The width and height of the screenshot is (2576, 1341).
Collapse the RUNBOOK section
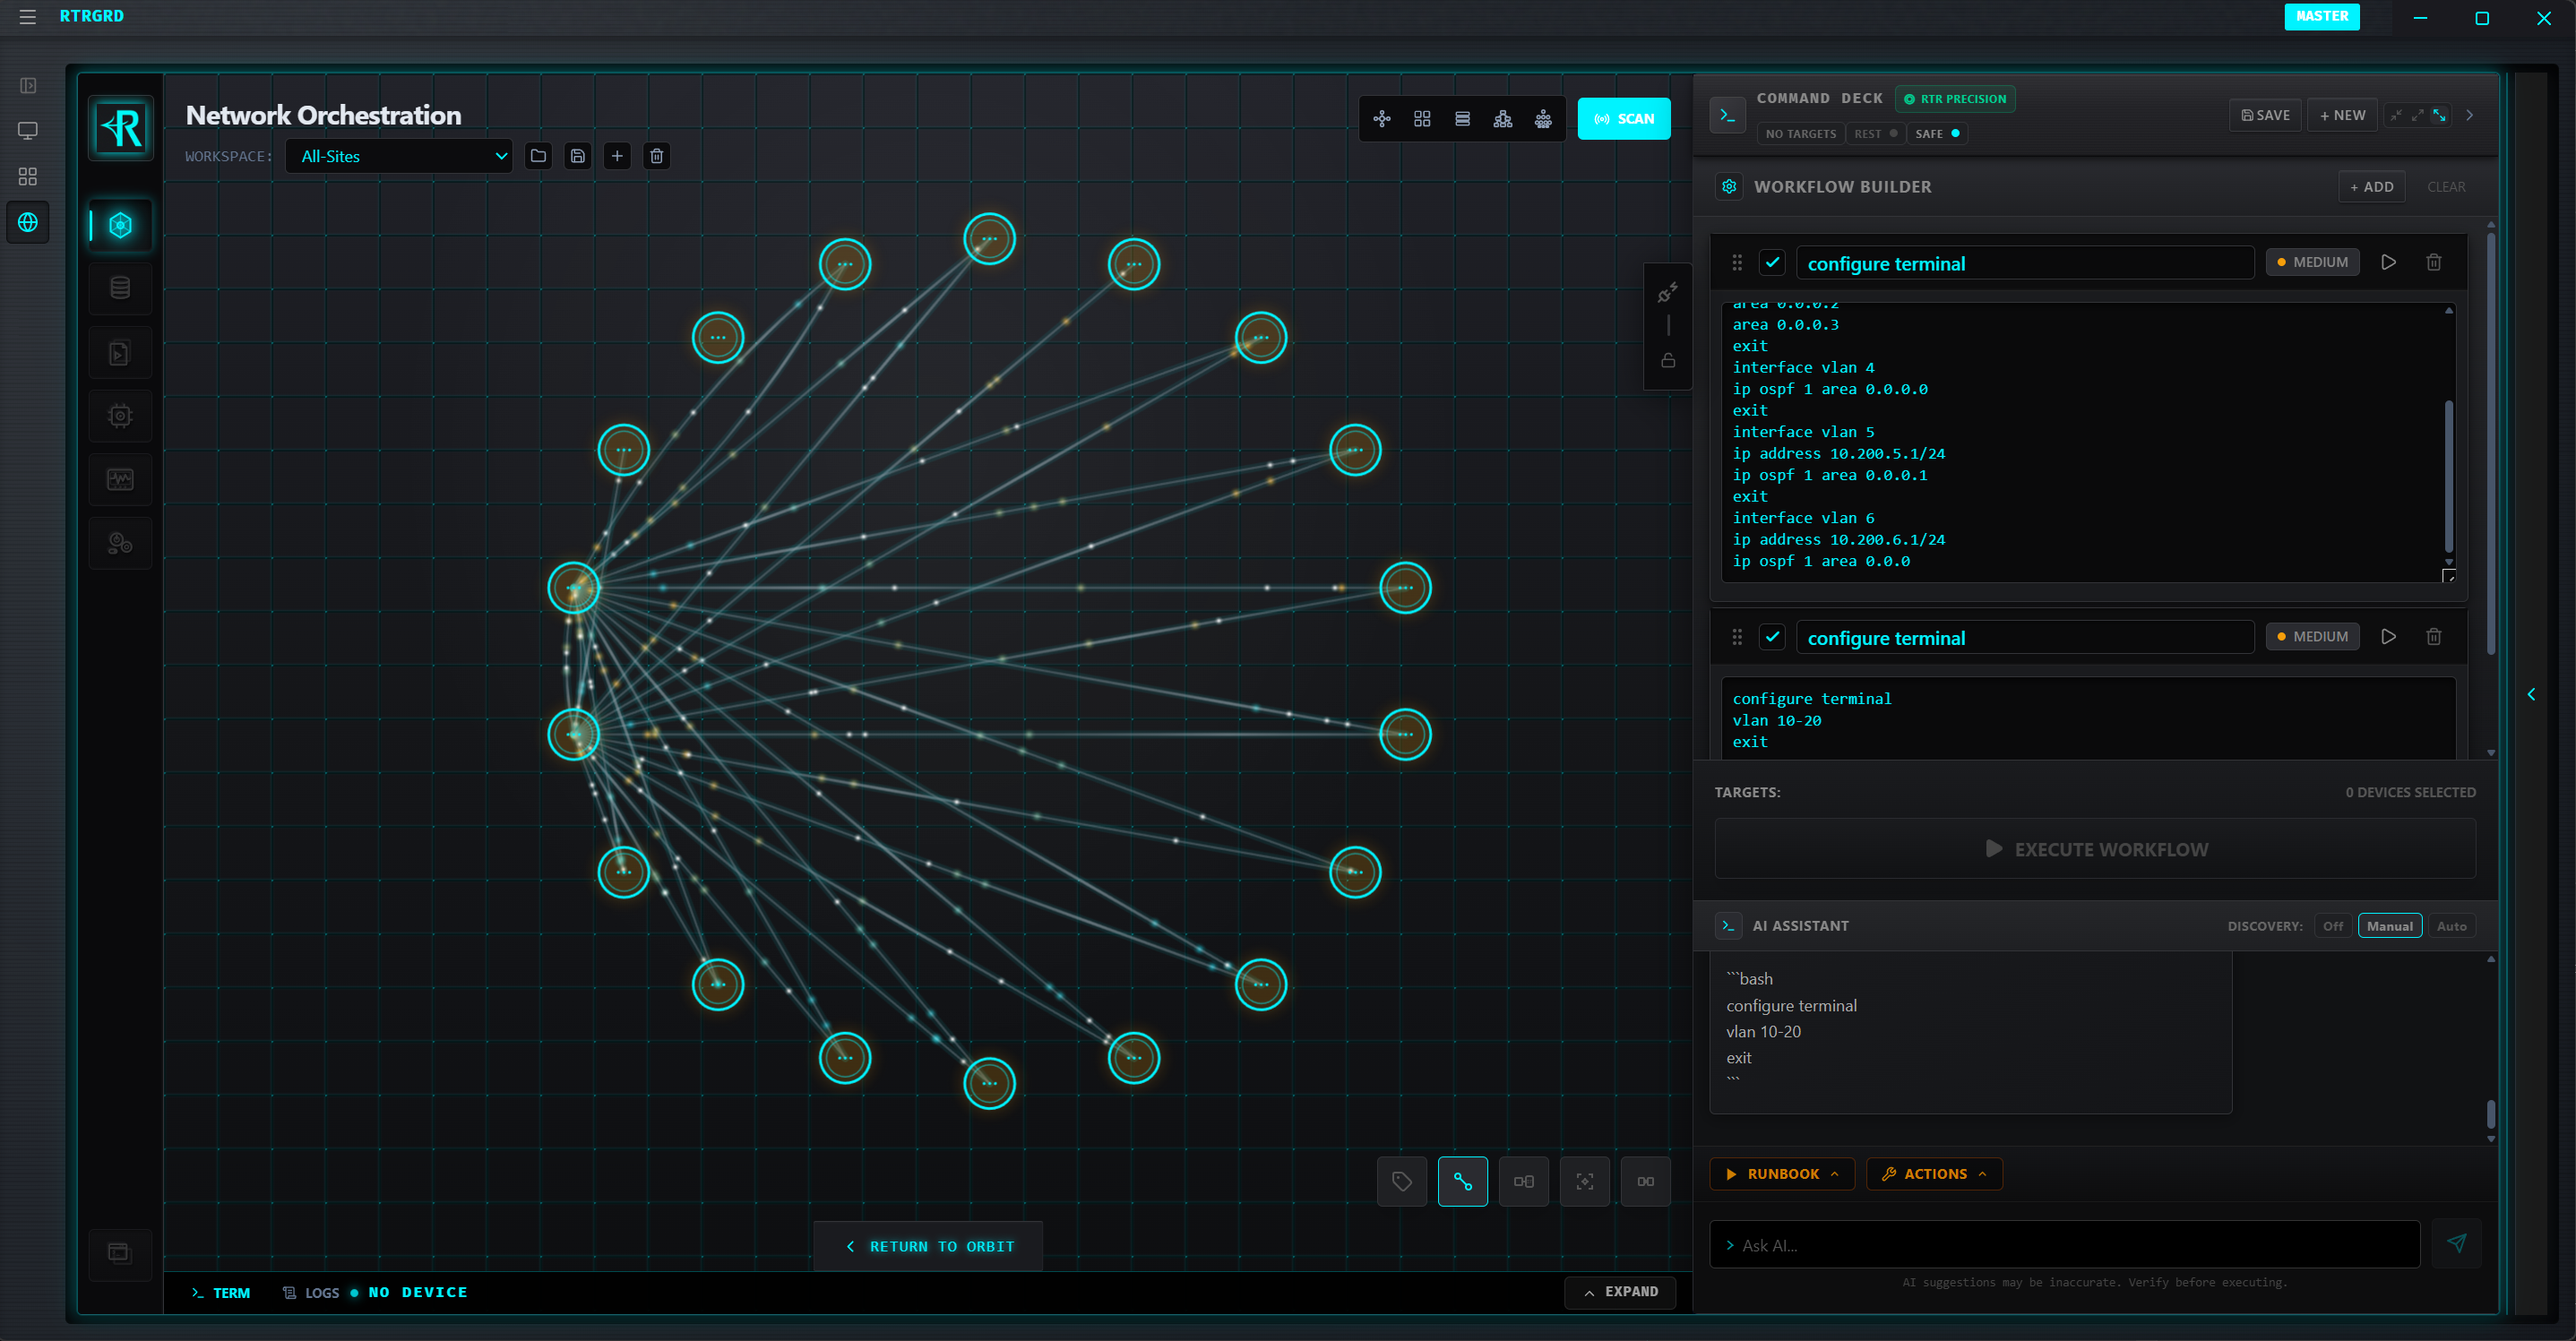coord(1781,1173)
